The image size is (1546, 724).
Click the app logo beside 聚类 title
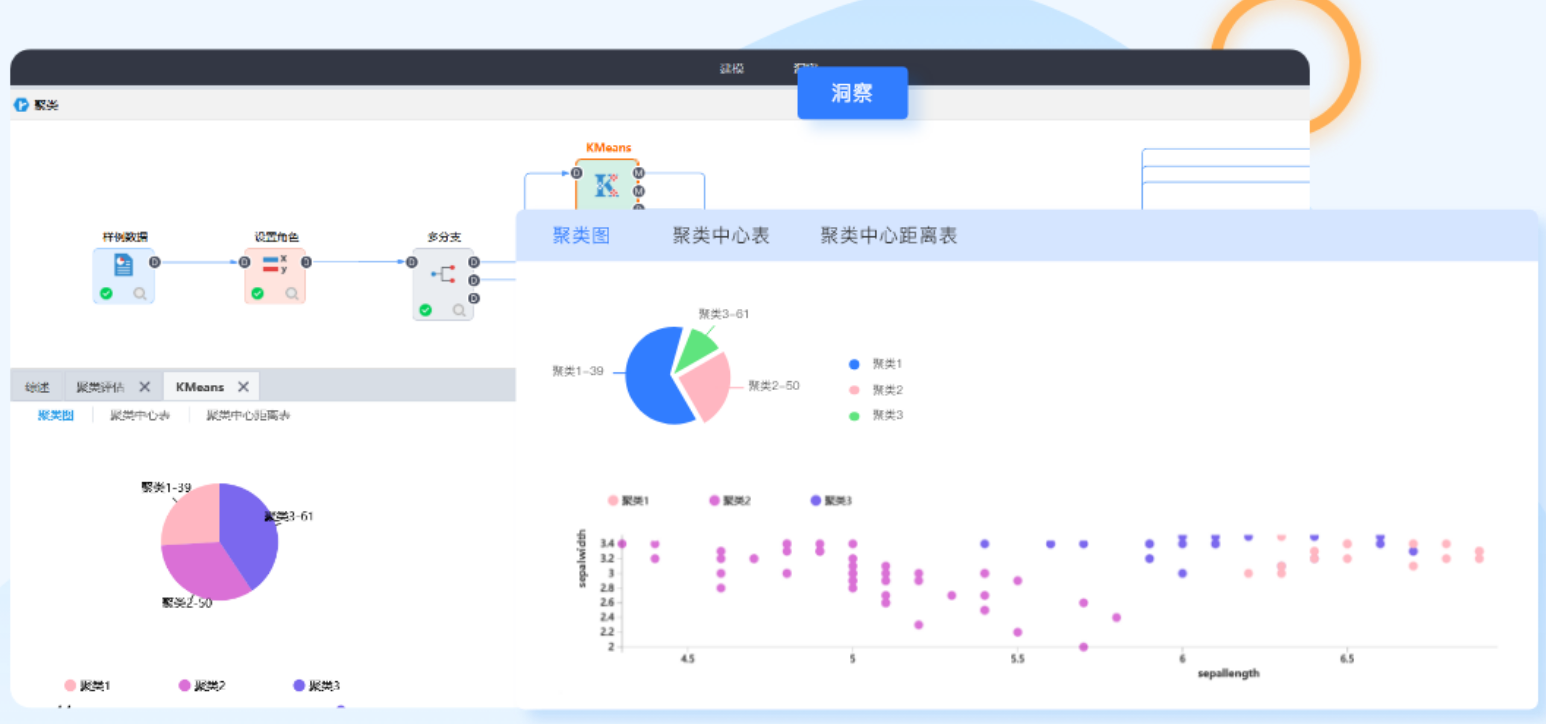tap(21, 105)
